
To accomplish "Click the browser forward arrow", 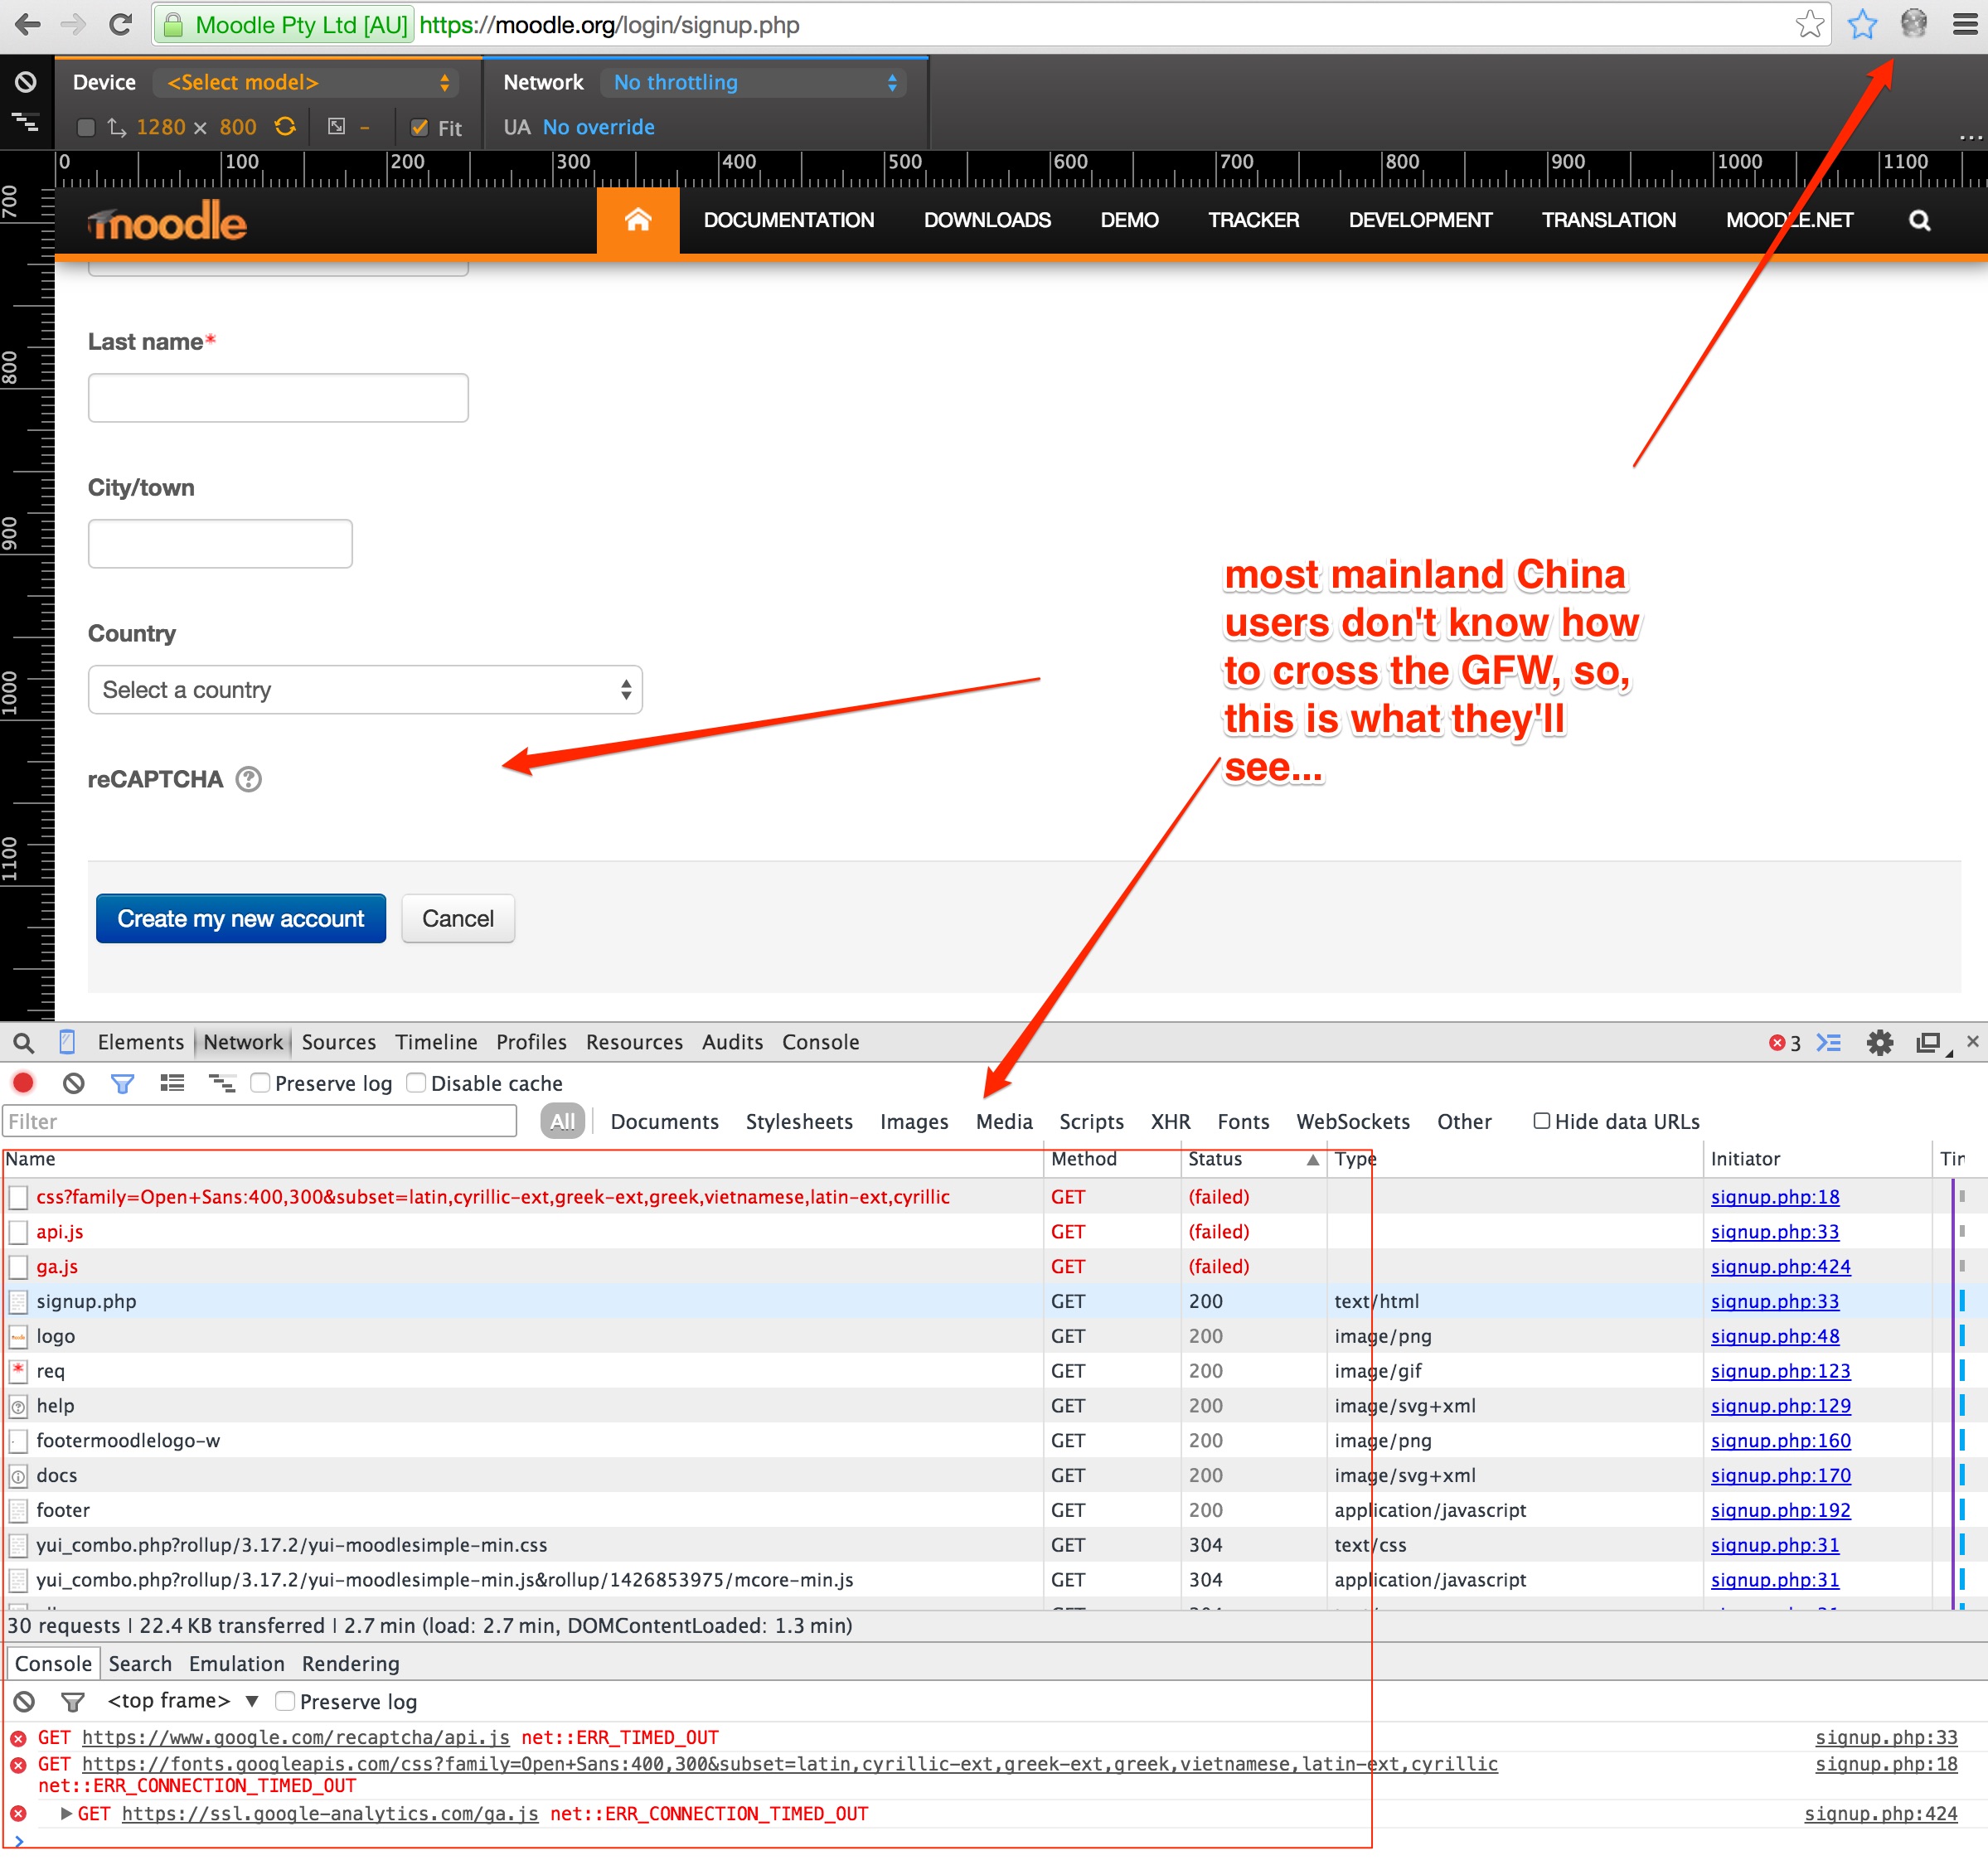I will 73,25.
